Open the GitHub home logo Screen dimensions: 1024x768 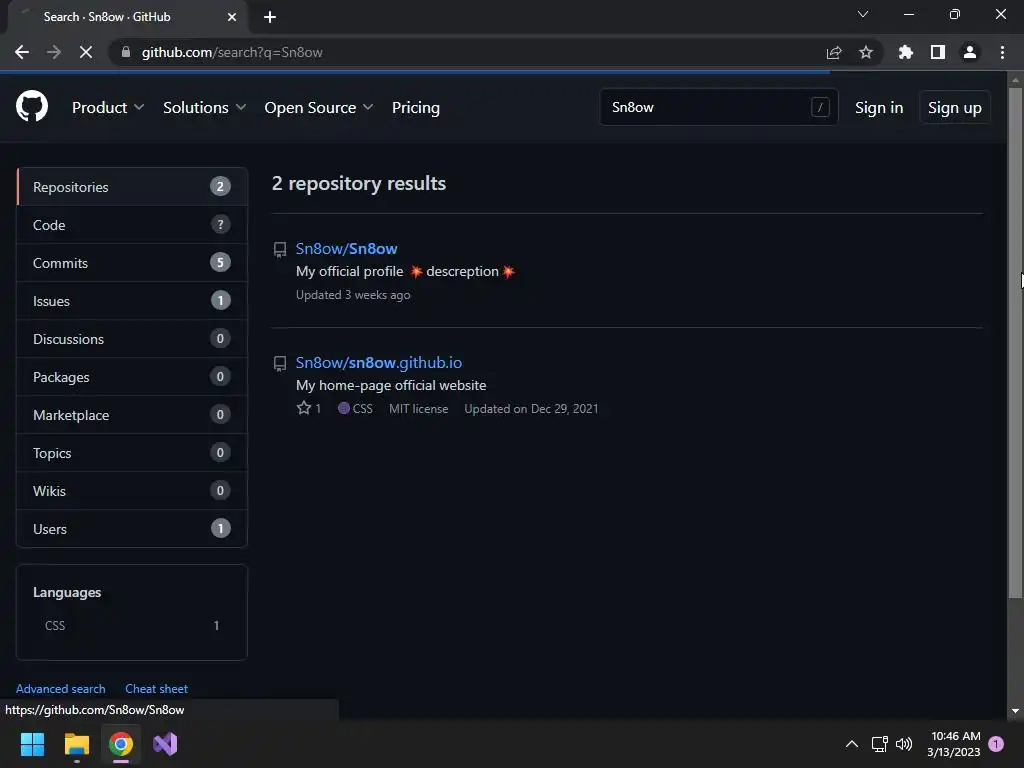tap(31, 106)
